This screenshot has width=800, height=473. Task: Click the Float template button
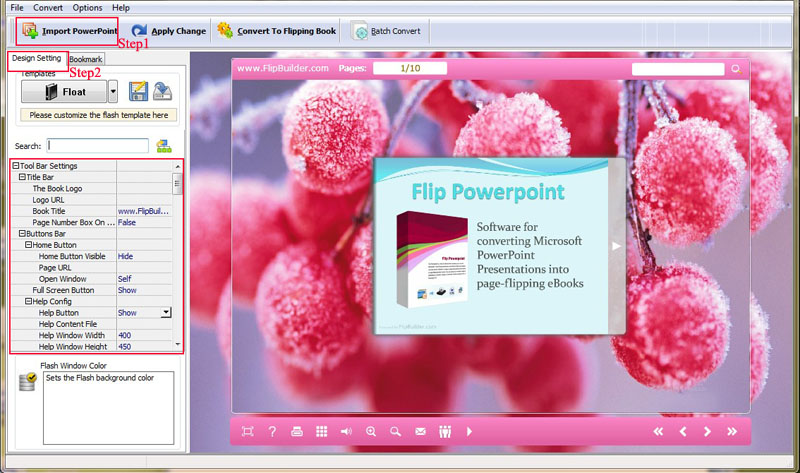click(x=64, y=92)
